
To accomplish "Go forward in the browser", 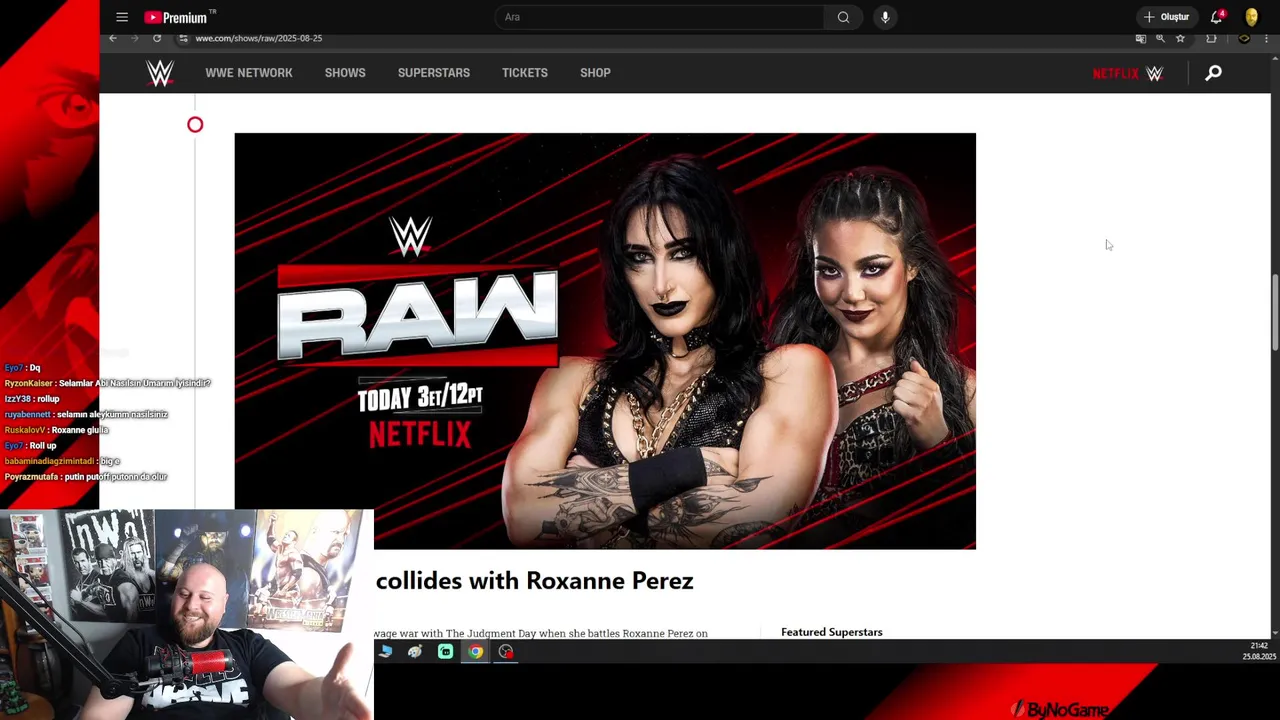I will (x=135, y=38).
